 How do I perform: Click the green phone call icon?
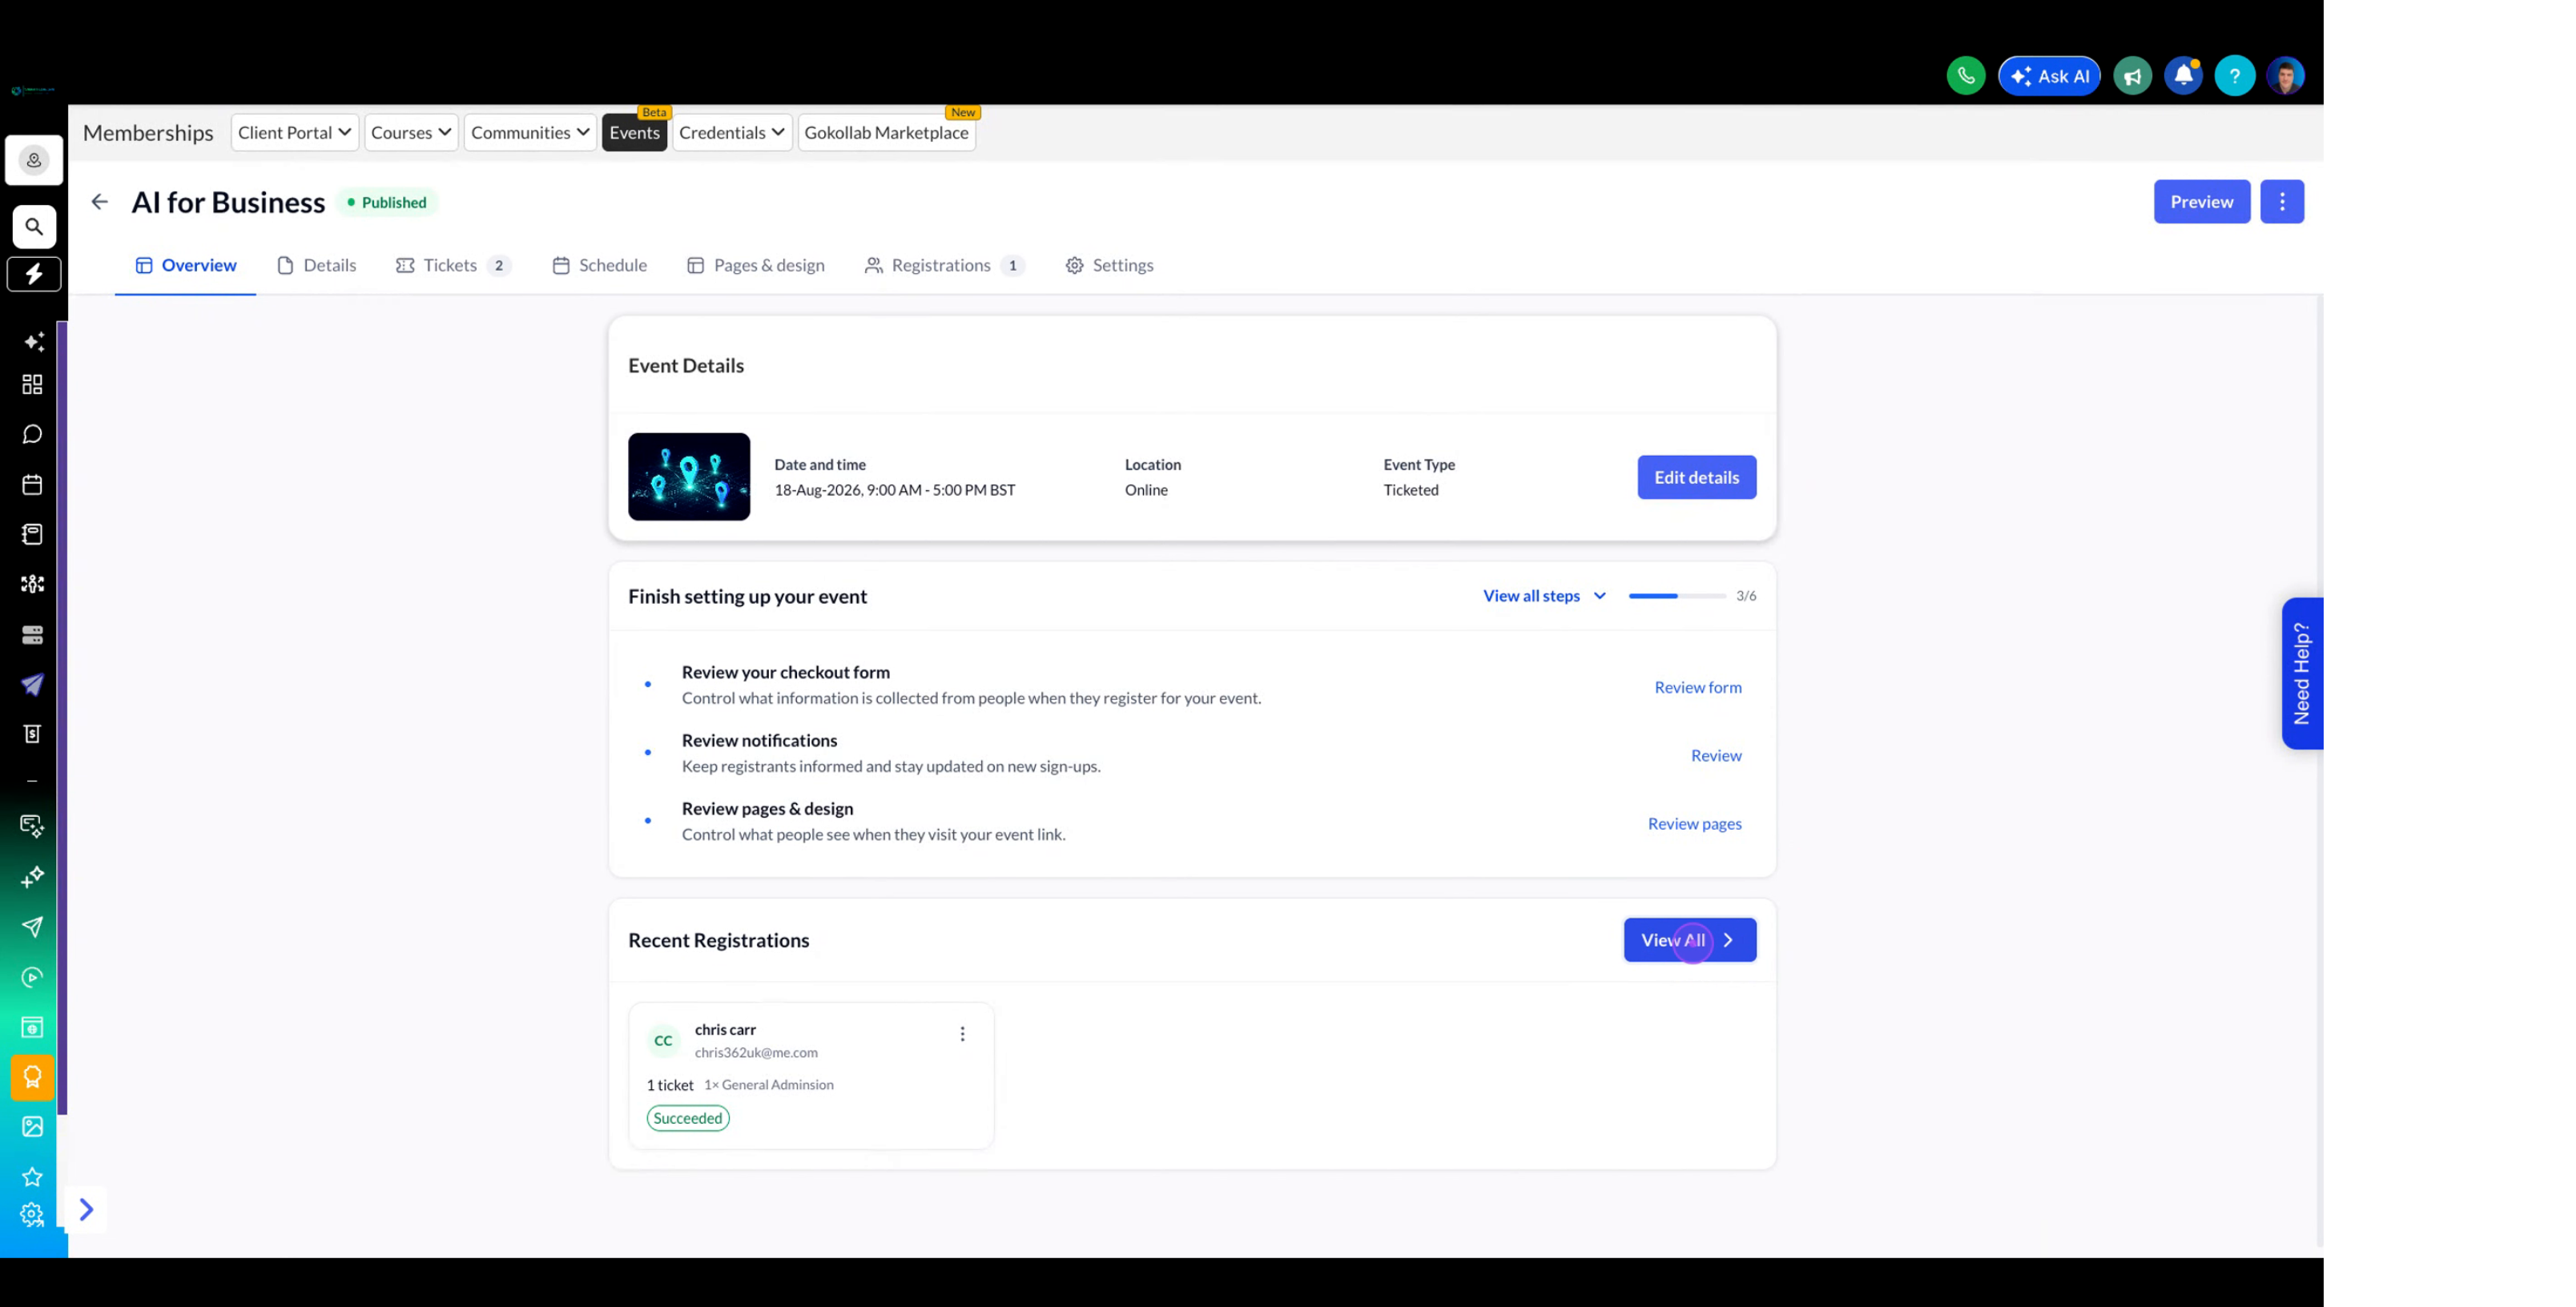pyautogui.click(x=1965, y=76)
